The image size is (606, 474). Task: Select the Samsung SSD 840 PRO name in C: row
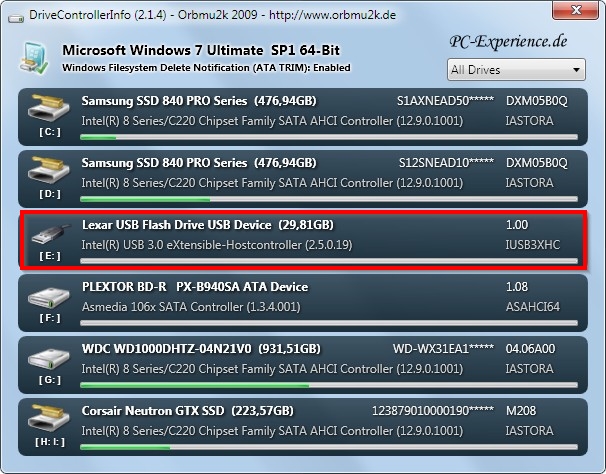click(164, 101)
